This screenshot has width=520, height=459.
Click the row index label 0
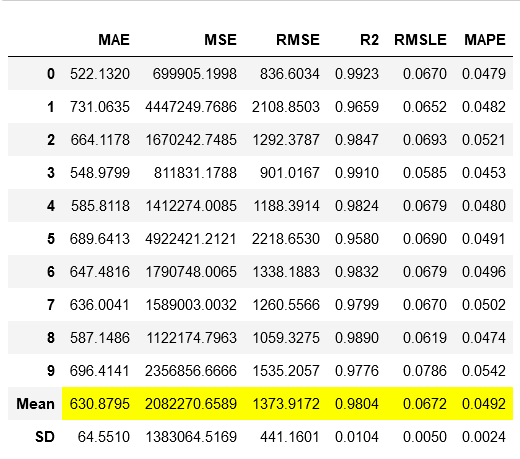pos(51,74)
